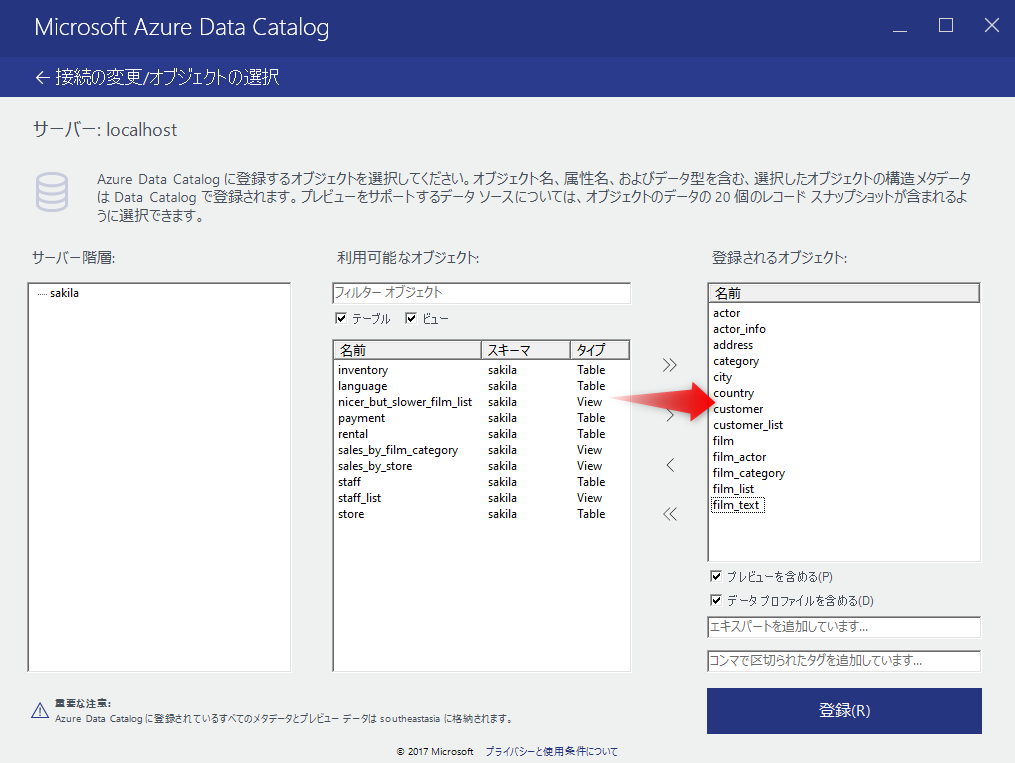
Task: Select category in registered objects
Action: point(736,361)
